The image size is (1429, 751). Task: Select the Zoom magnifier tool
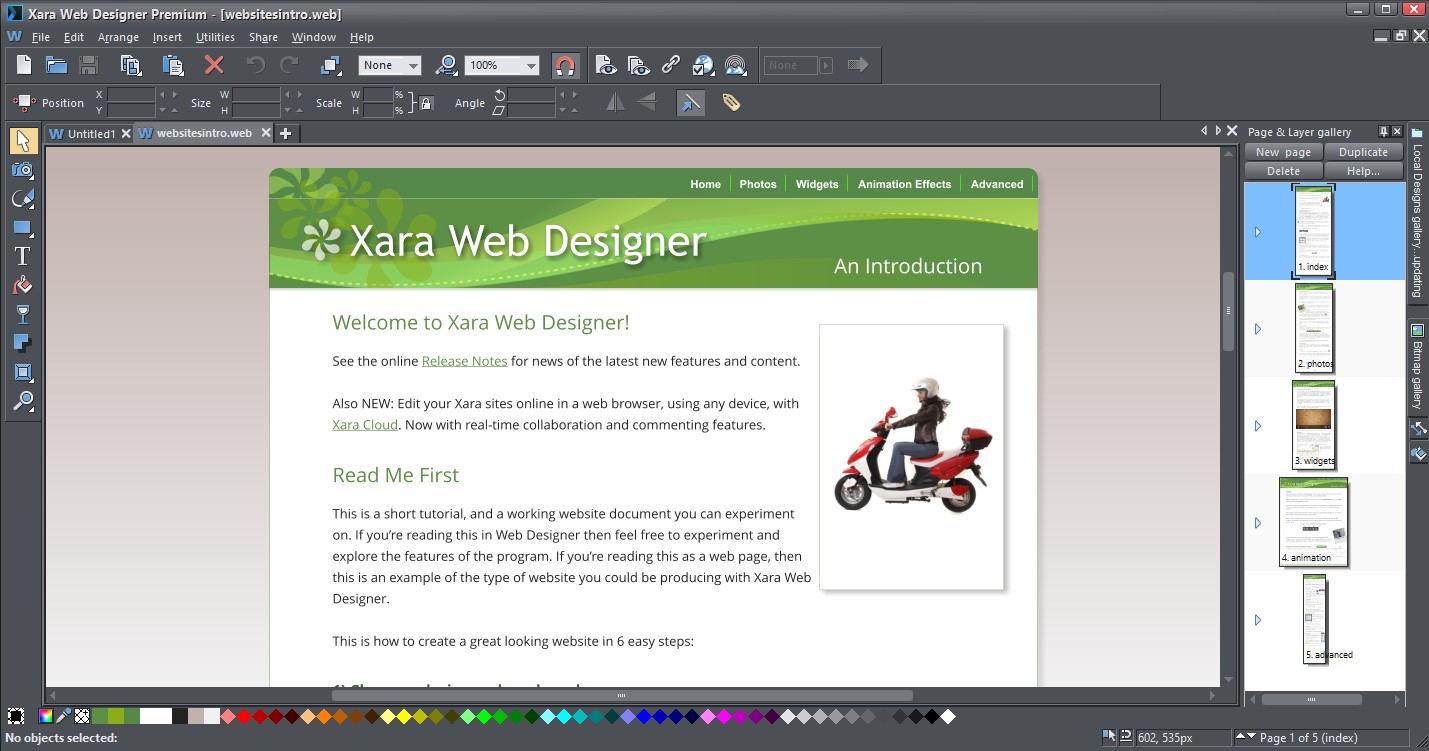point(23,402)
